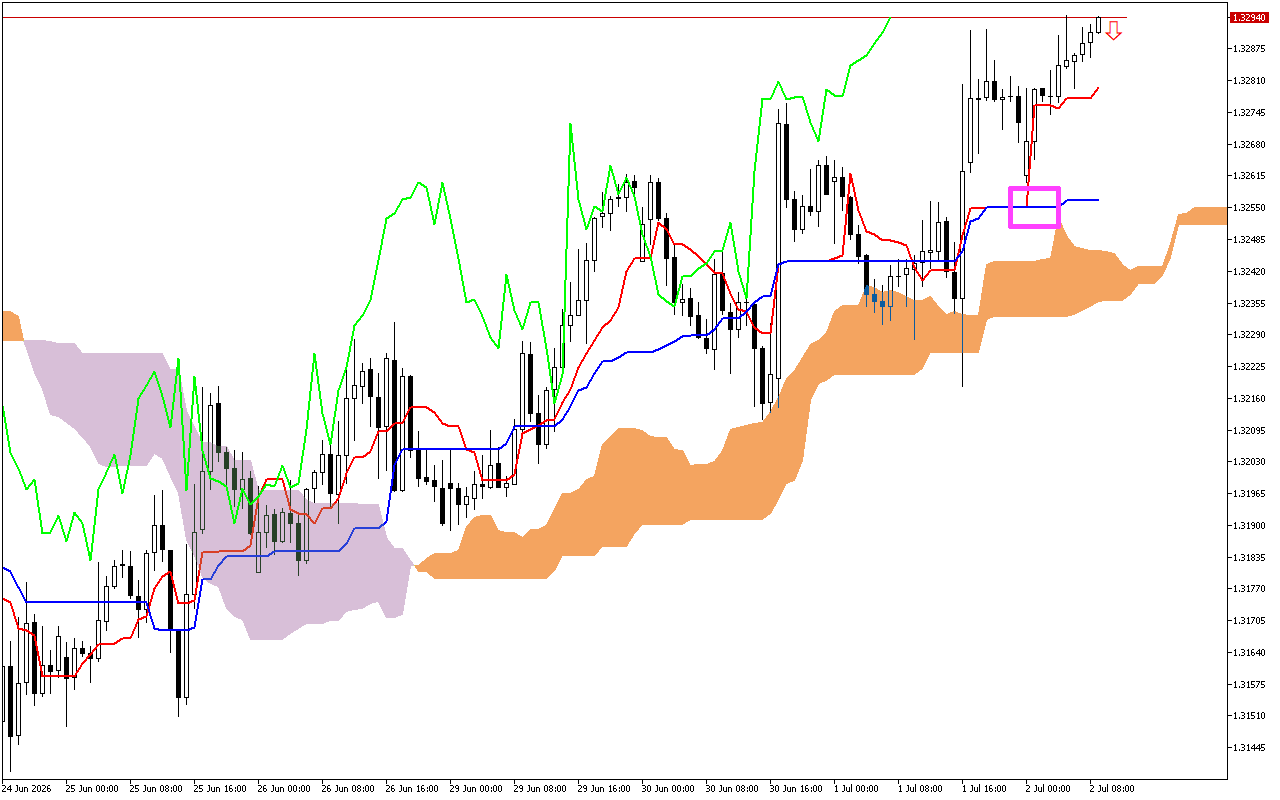Click the 1.32680 price axis label
Screen dimensions: 1280x800
pos(1248,145)
